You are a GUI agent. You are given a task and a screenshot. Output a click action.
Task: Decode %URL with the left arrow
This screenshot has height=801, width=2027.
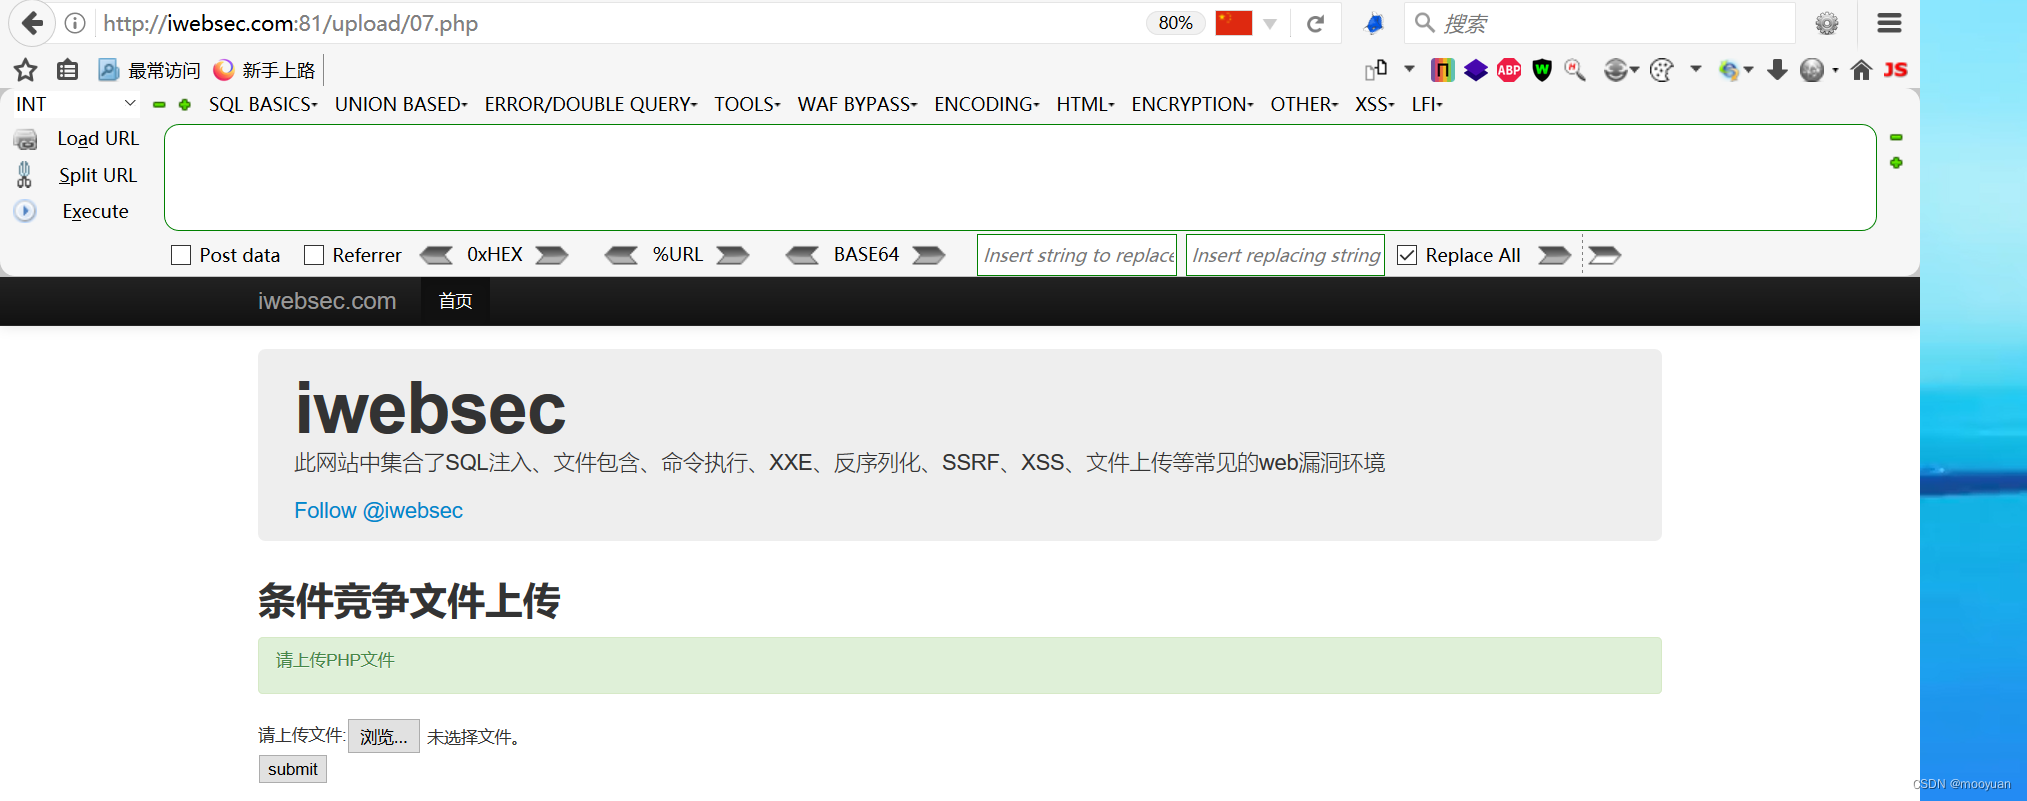point(621,255)
